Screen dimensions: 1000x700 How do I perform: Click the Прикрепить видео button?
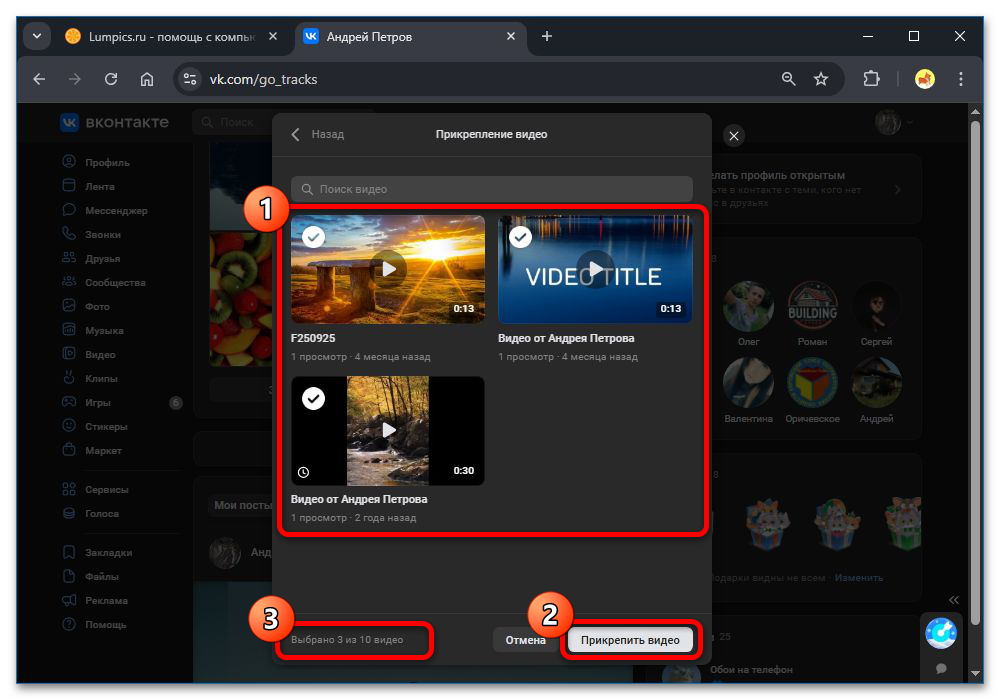pos(630,640)
